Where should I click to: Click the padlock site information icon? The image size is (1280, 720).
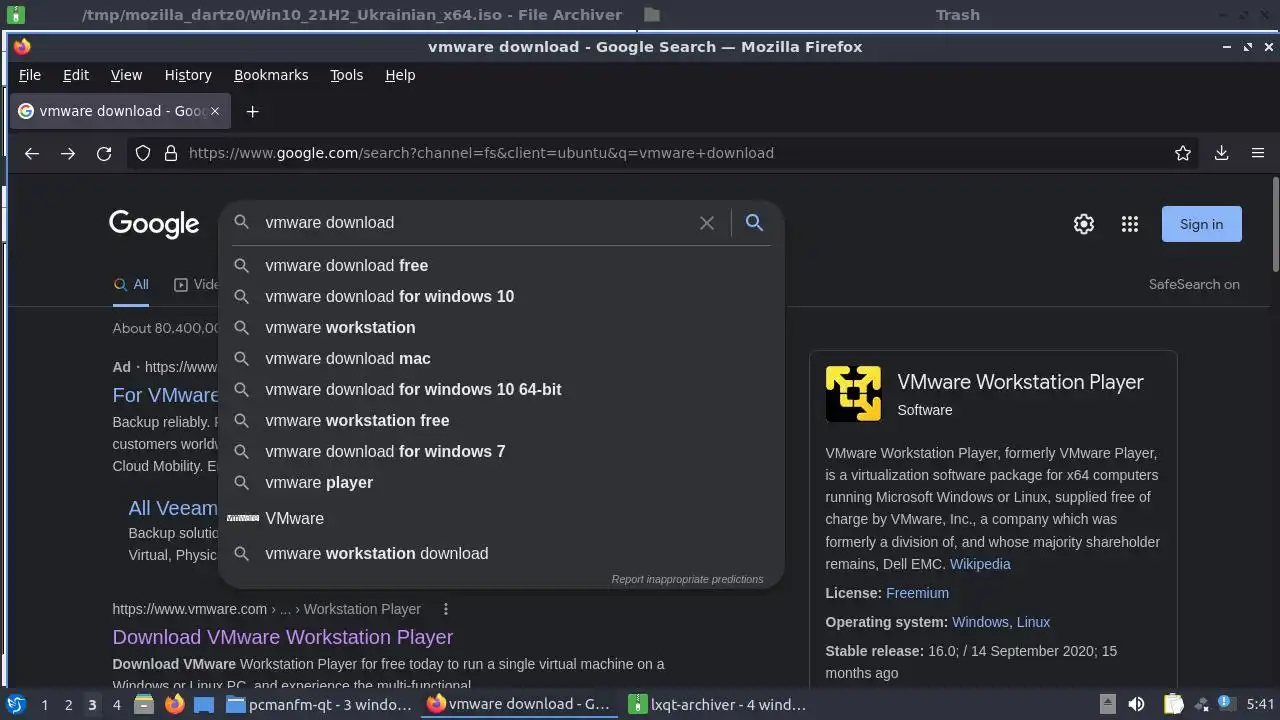(x=171, y=153)
